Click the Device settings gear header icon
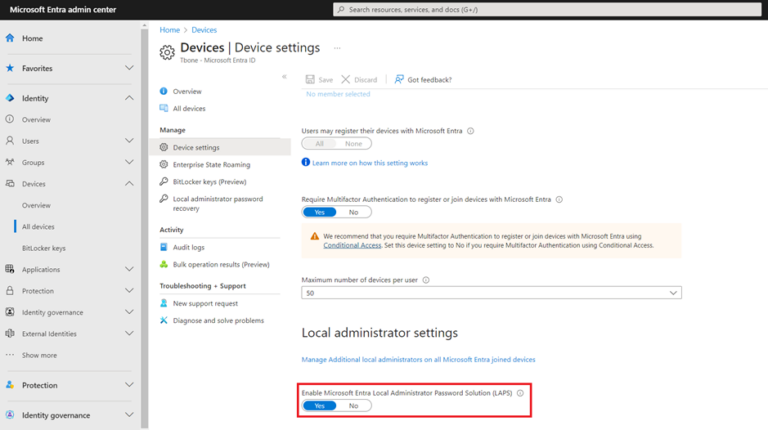Image resolution: width=768 pixels, height=430 pixels. 167,52
